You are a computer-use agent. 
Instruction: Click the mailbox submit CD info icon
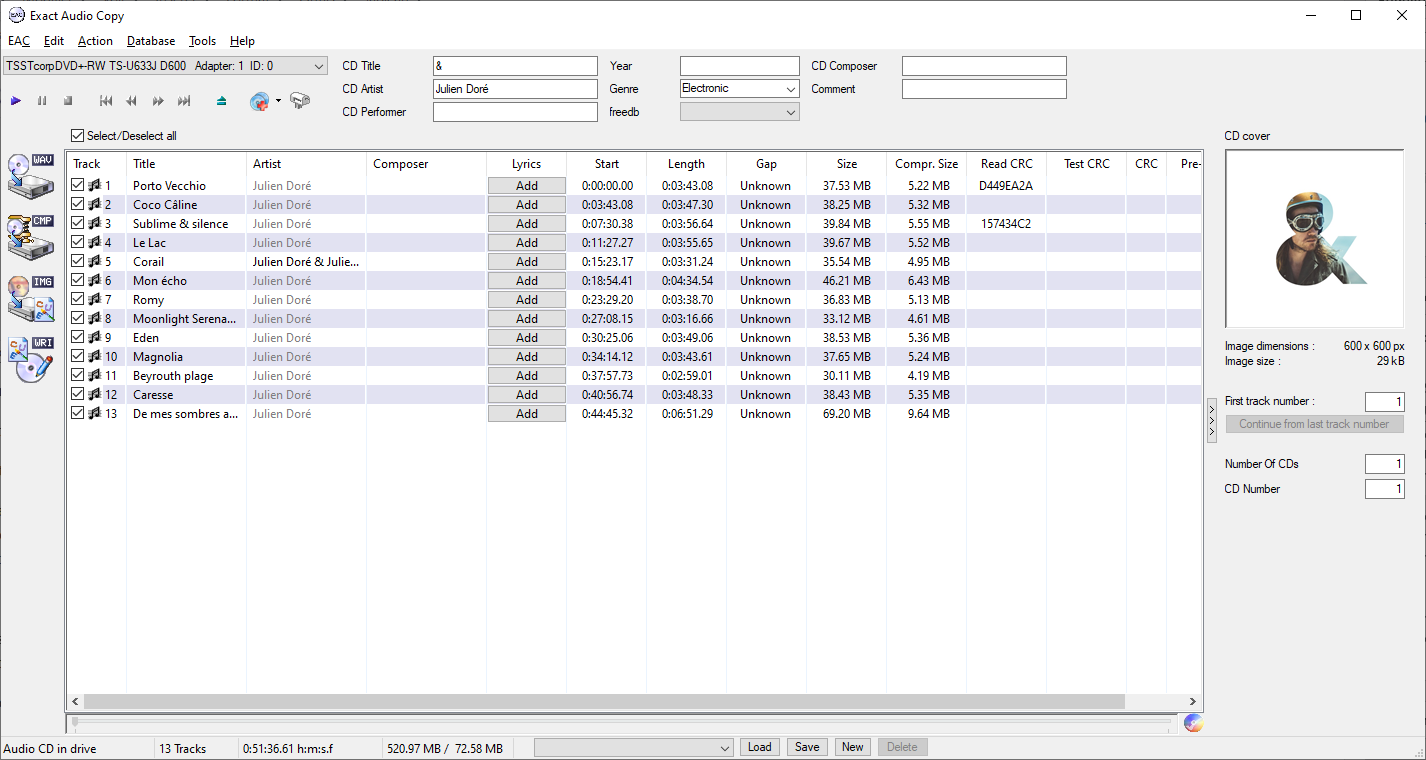(299, 101)
